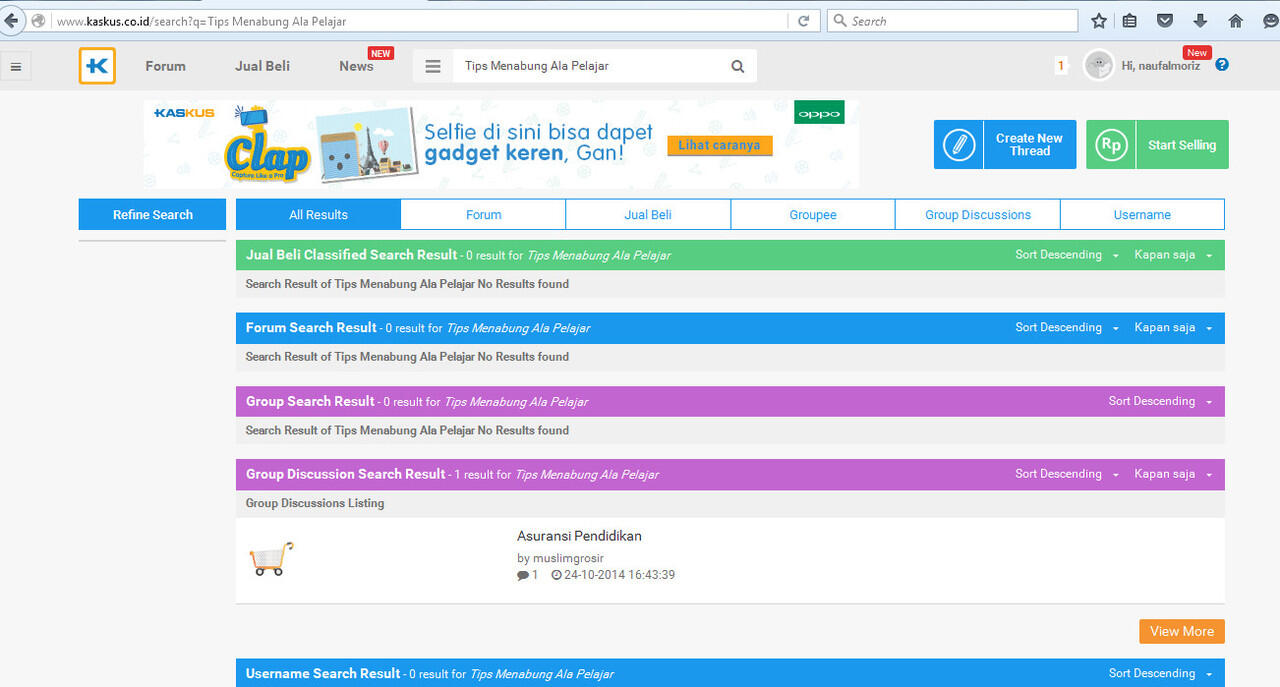Open the search category list icon
The height and width of the screenshot is (687, 1280).
(433, 67)
